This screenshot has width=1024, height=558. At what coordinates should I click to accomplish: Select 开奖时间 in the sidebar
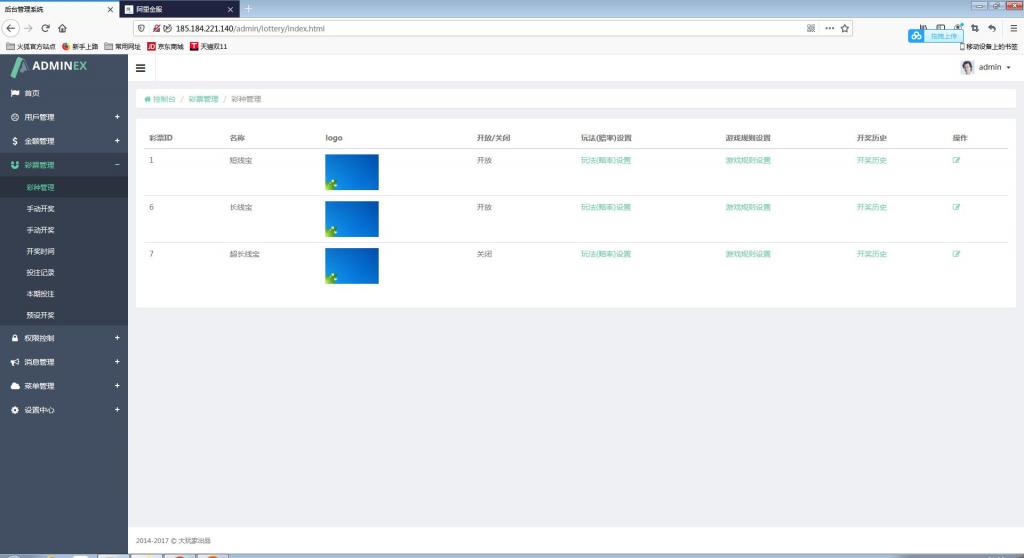pos(41,251)
